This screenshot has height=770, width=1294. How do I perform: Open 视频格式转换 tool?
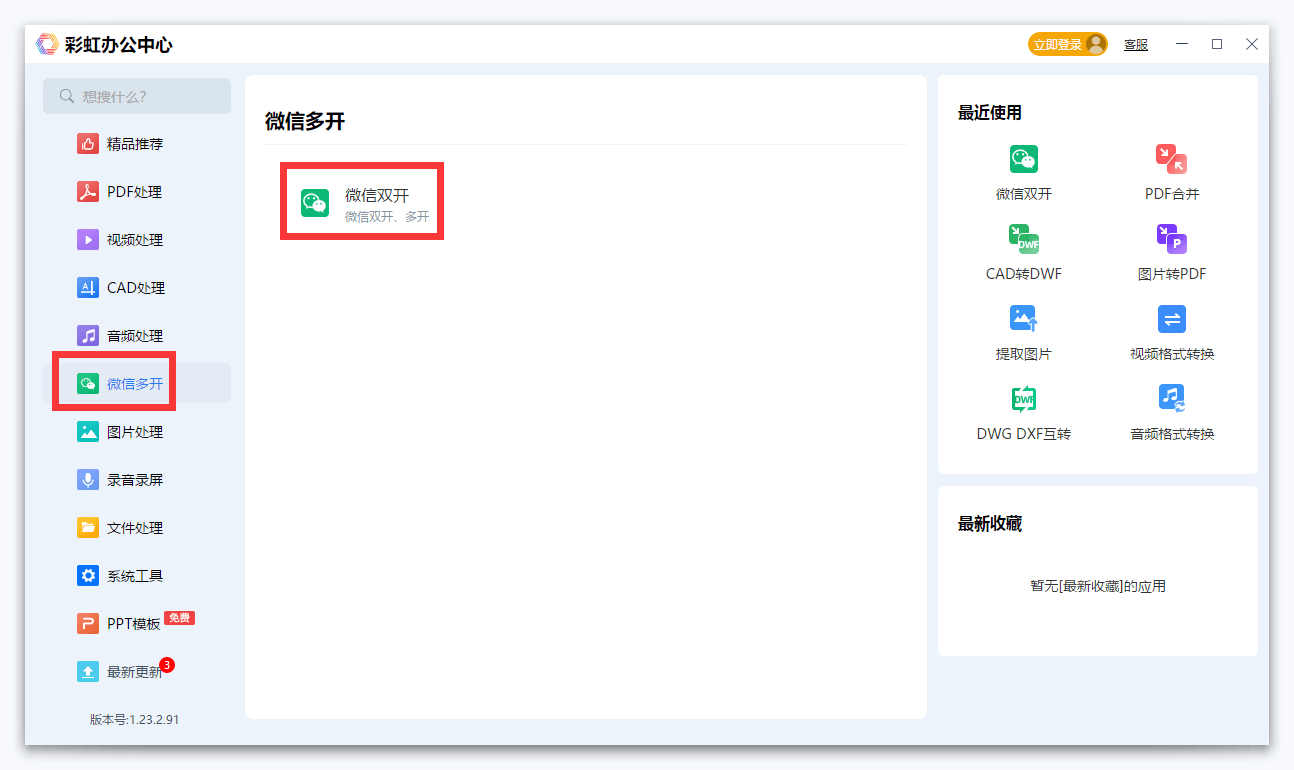1170,330
